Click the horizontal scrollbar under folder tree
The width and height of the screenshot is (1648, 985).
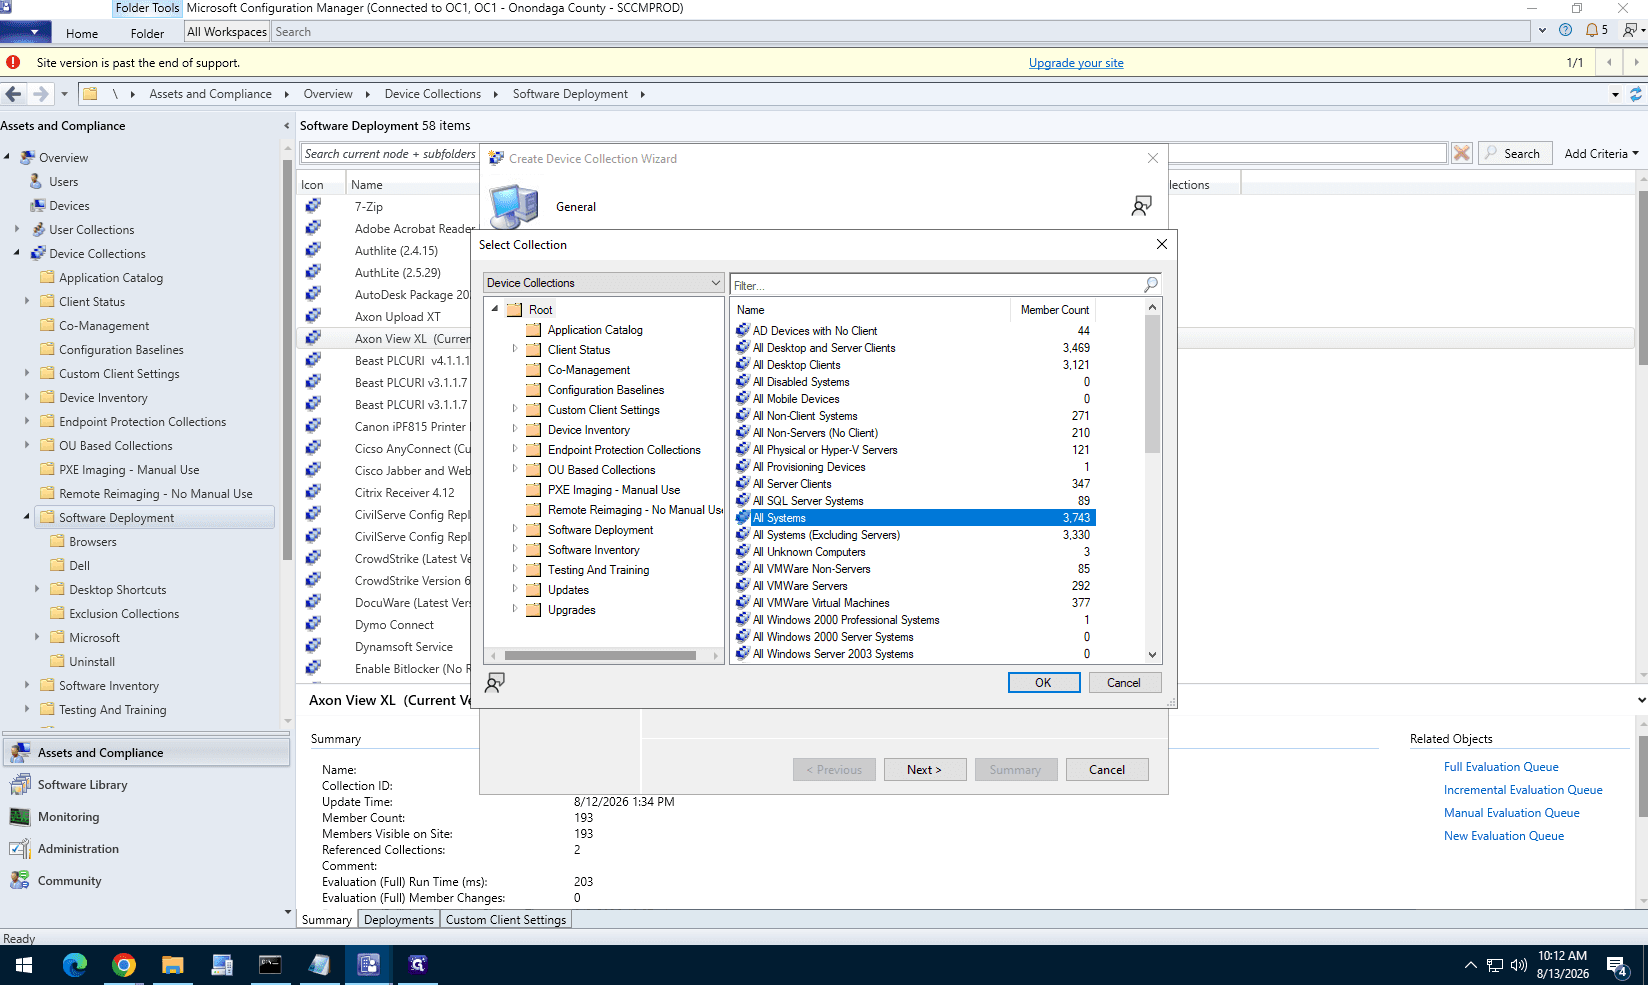(x=600, y=656)
